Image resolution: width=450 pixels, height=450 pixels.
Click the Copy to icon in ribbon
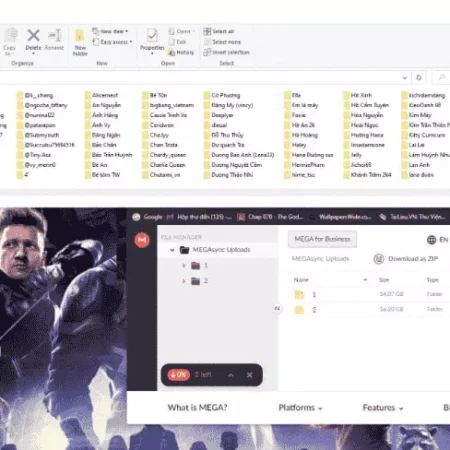[11, 35]
